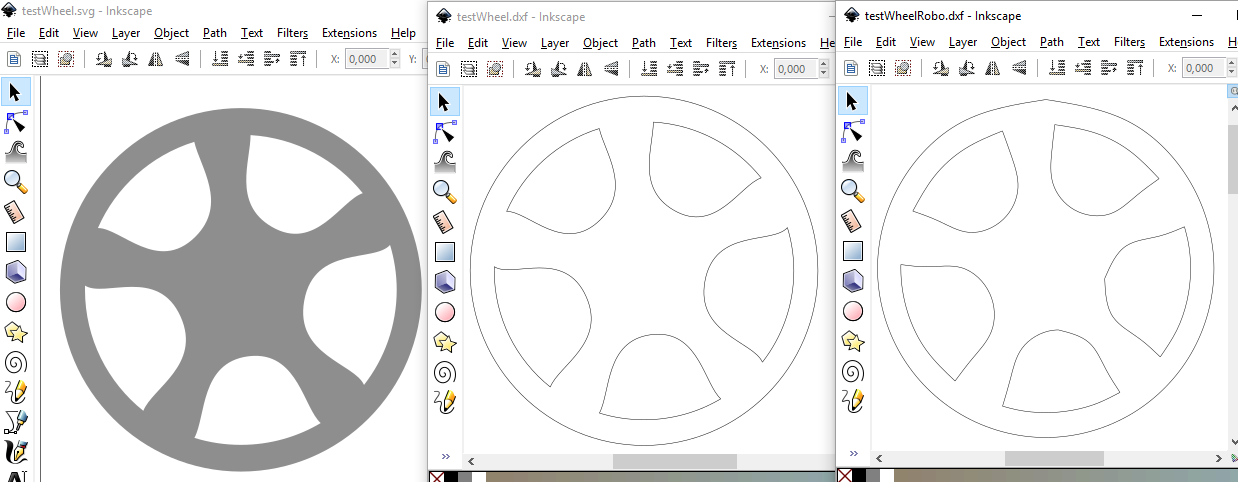Lower selection to bottom in testWheel.svg toolbar
Screen dimensions: 1238x482
pyautogui.click(x=219, y=59)
